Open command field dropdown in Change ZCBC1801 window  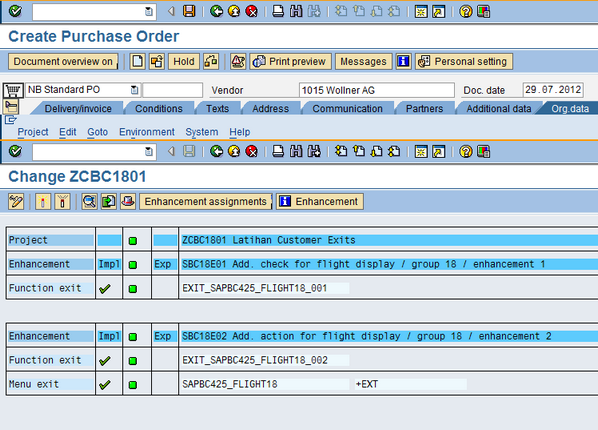pos(149,152)
